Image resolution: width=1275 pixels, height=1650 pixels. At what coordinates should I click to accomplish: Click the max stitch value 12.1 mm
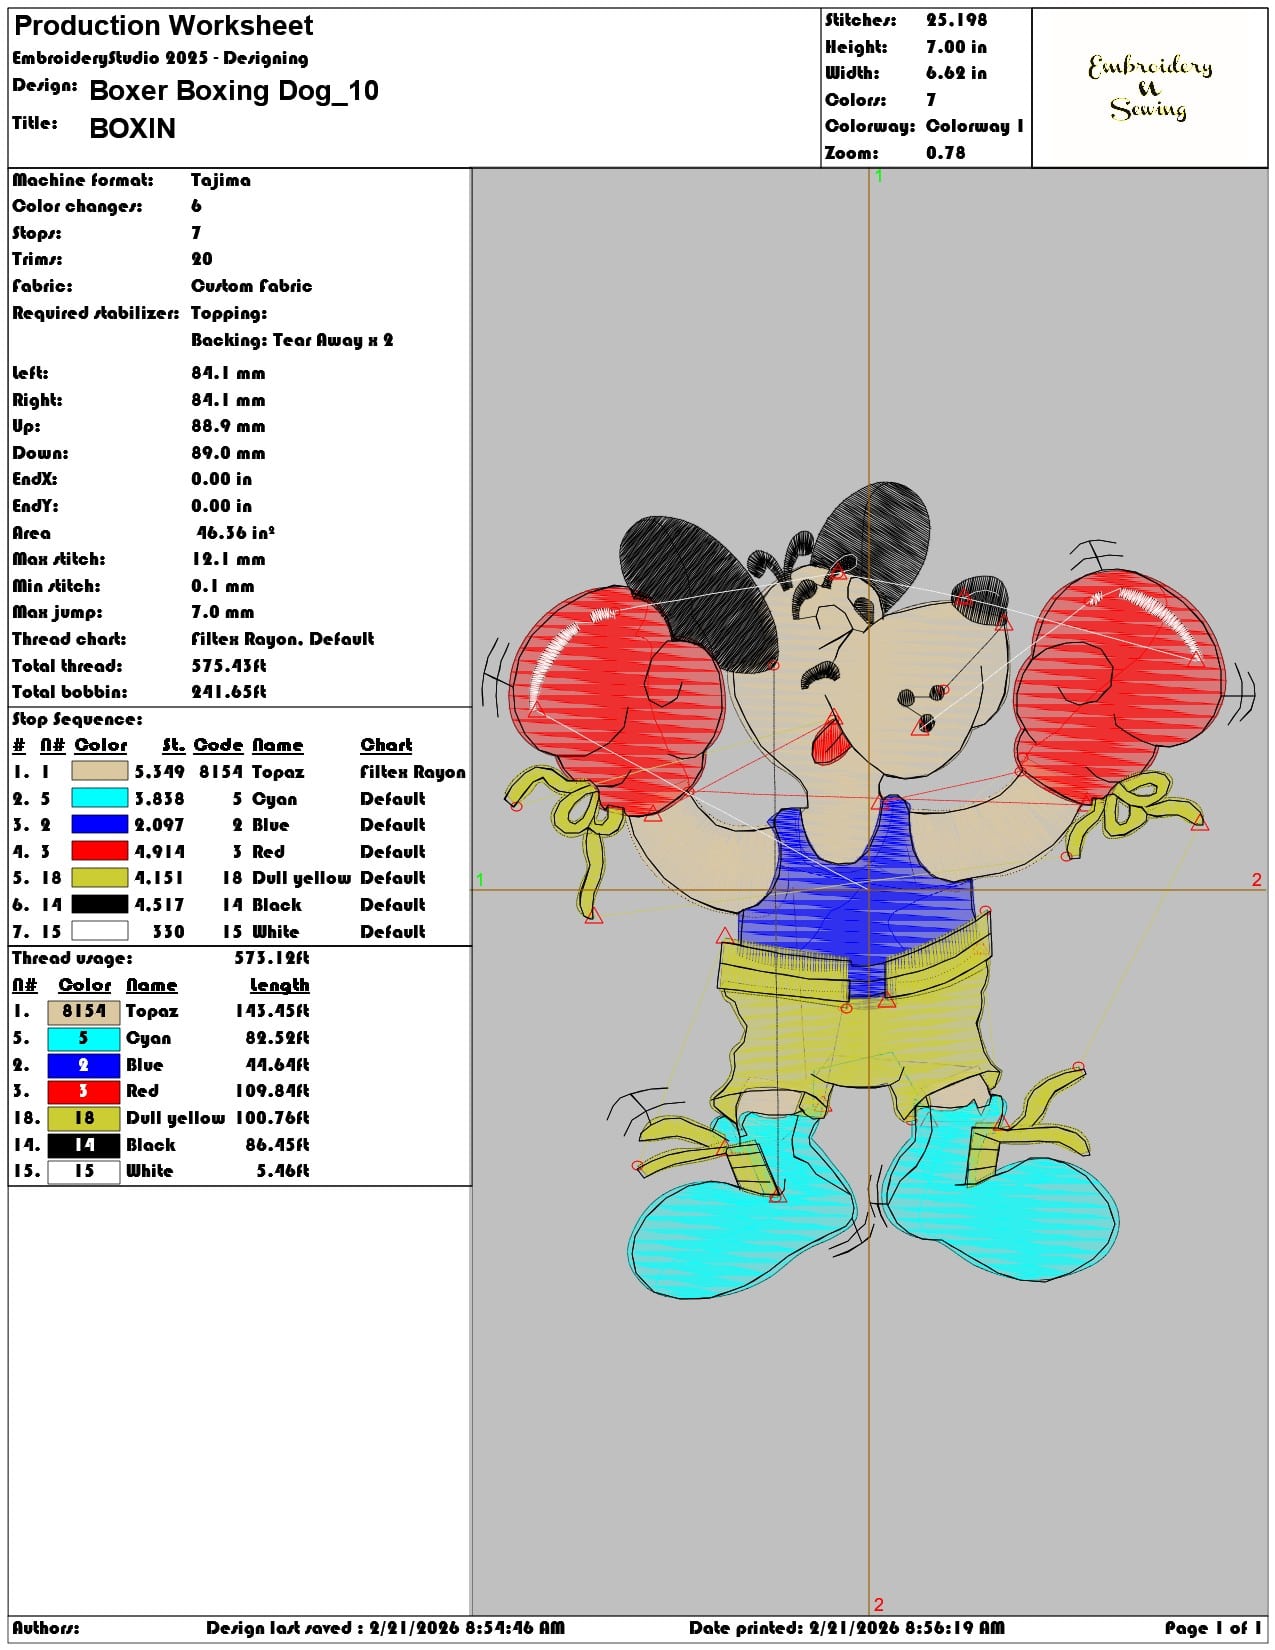click(228, 559)
